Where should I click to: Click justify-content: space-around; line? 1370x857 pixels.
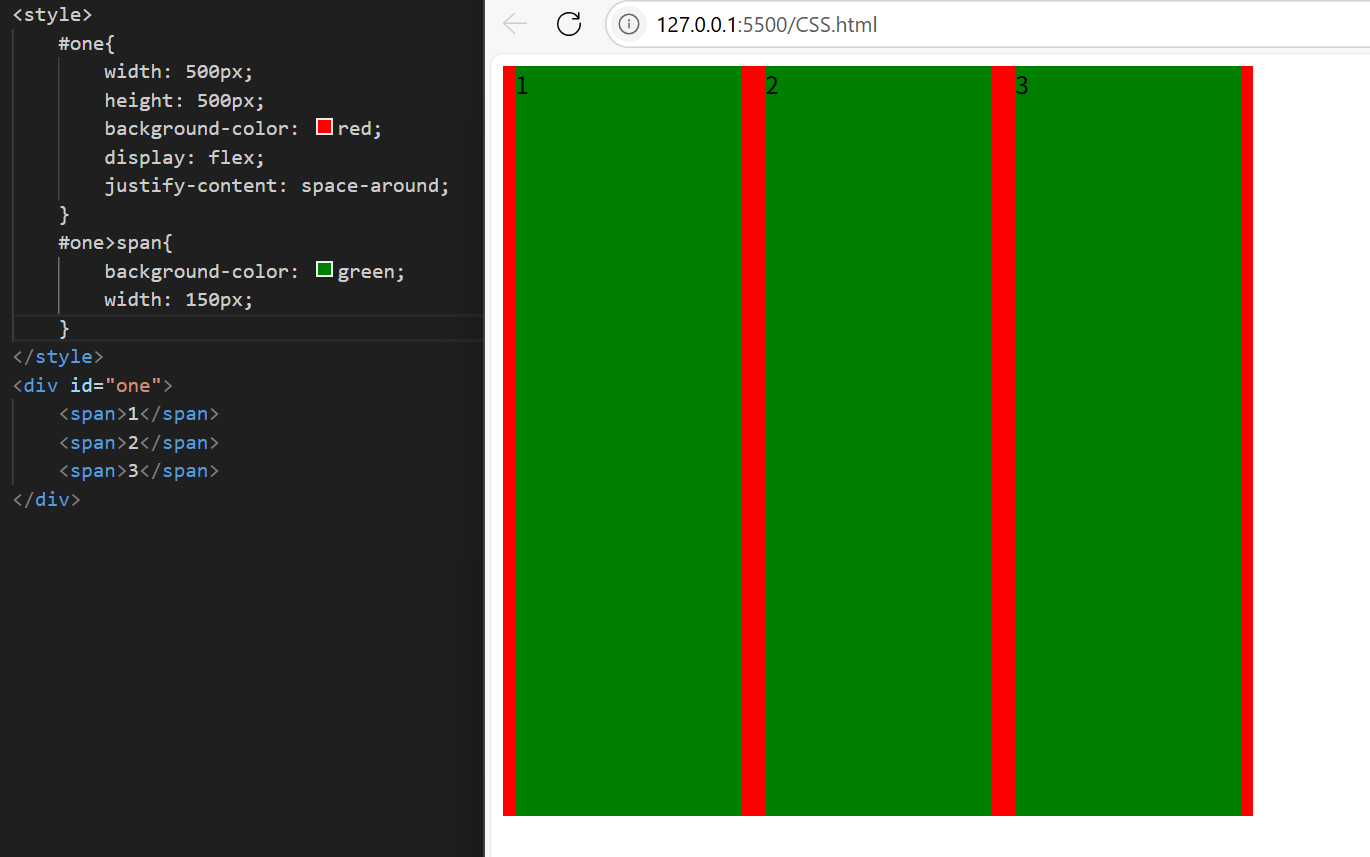[278, 186]
